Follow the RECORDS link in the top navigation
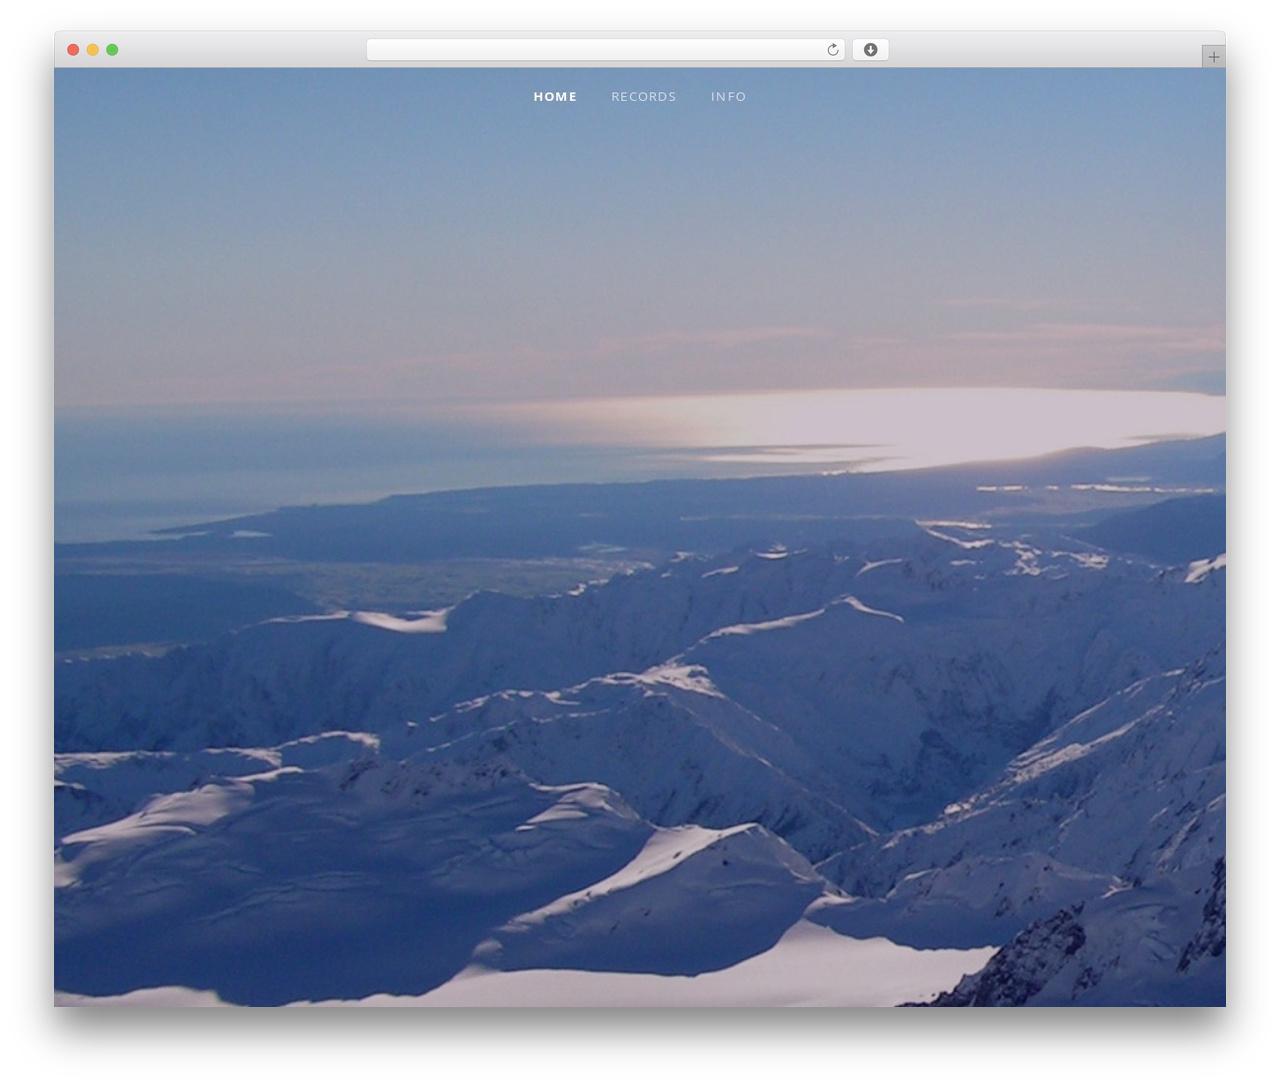1280x1084 pixels. point(644,97)
